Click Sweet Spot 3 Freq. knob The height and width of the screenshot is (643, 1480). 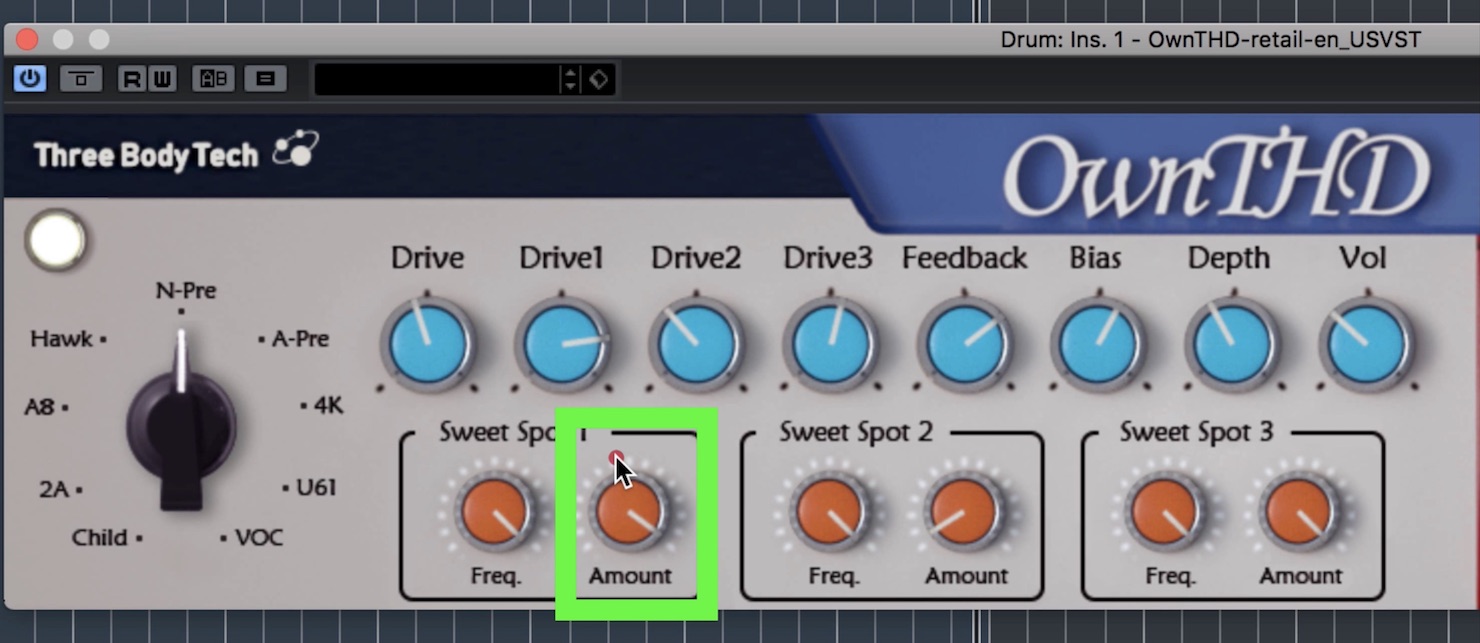(1165, 511)
